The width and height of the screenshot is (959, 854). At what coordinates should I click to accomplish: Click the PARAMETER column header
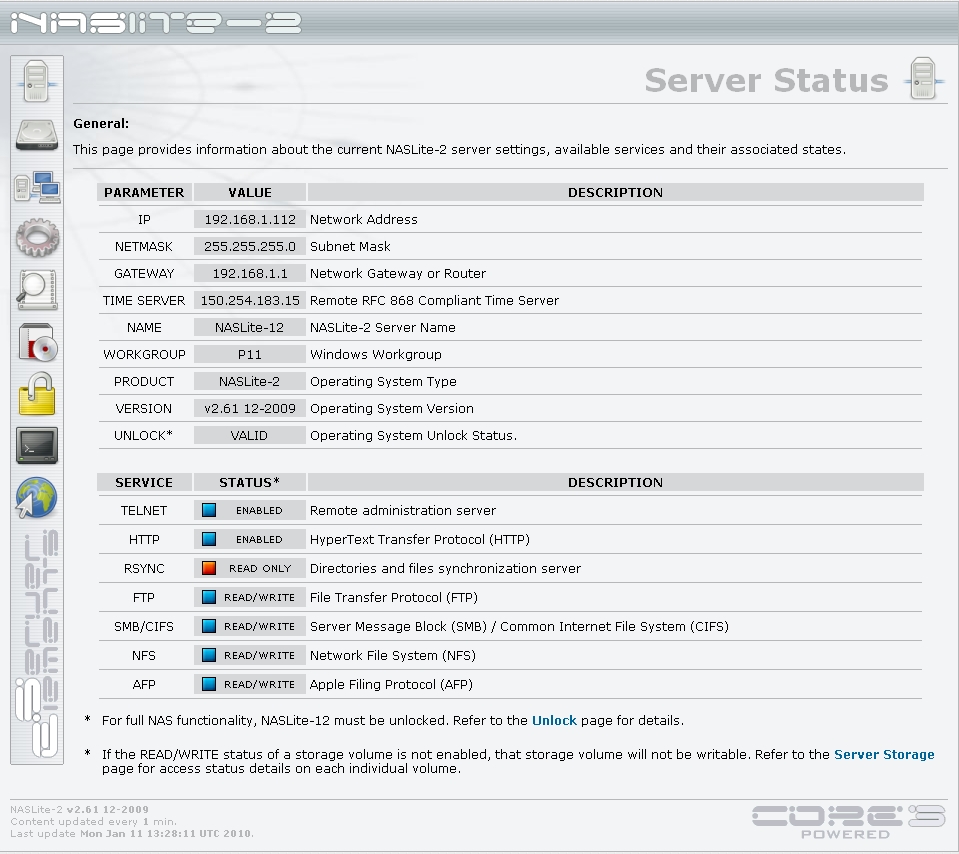(x=144, y=192)
